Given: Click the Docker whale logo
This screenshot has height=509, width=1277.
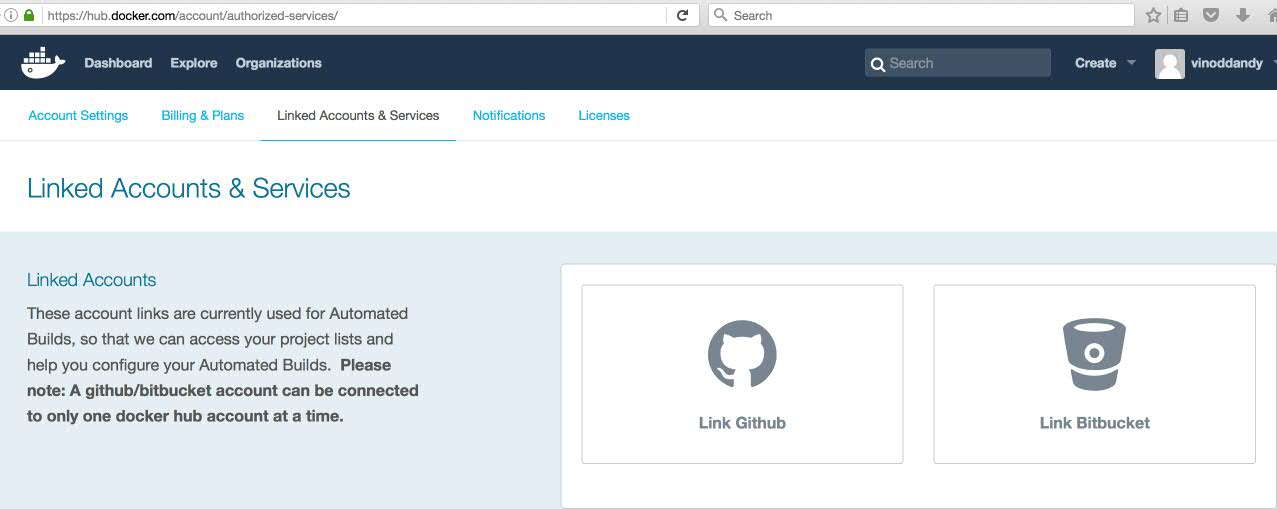Looking at the screenshot, I should pos(43,62).
